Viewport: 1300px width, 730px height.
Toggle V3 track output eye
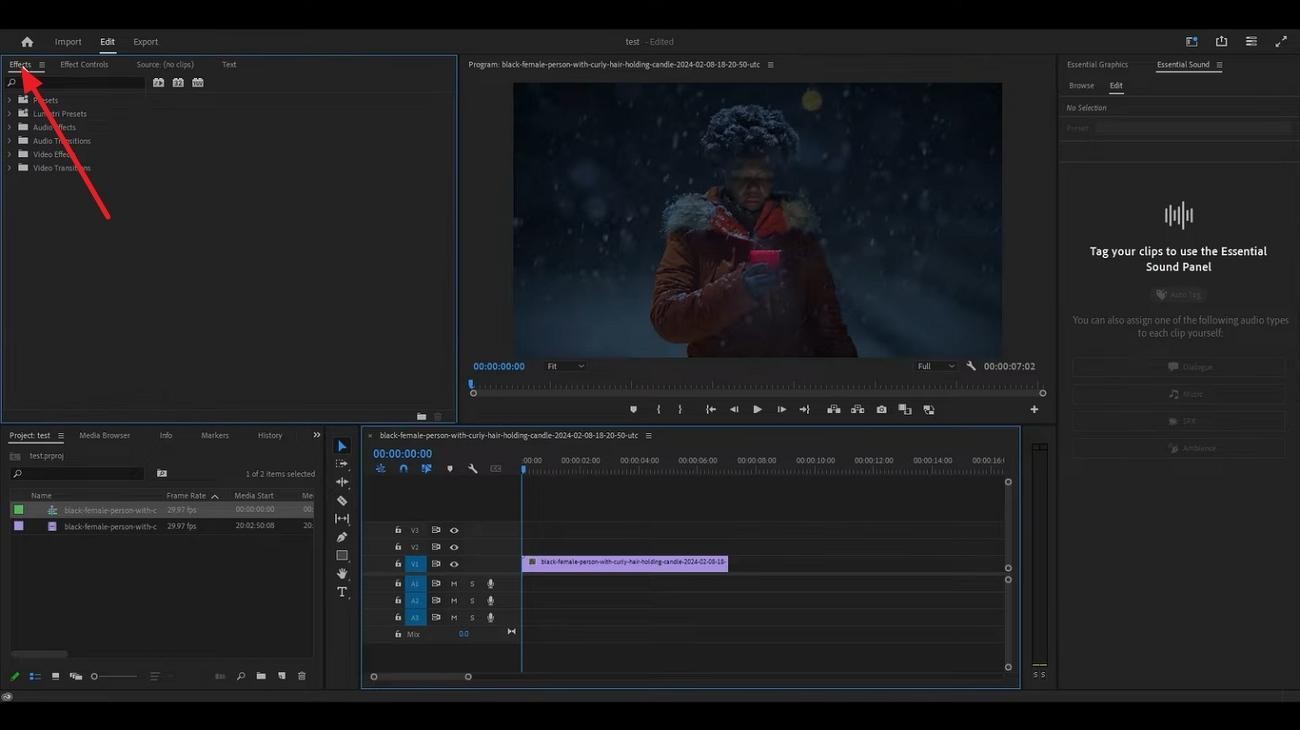click(x=454, y=530)
